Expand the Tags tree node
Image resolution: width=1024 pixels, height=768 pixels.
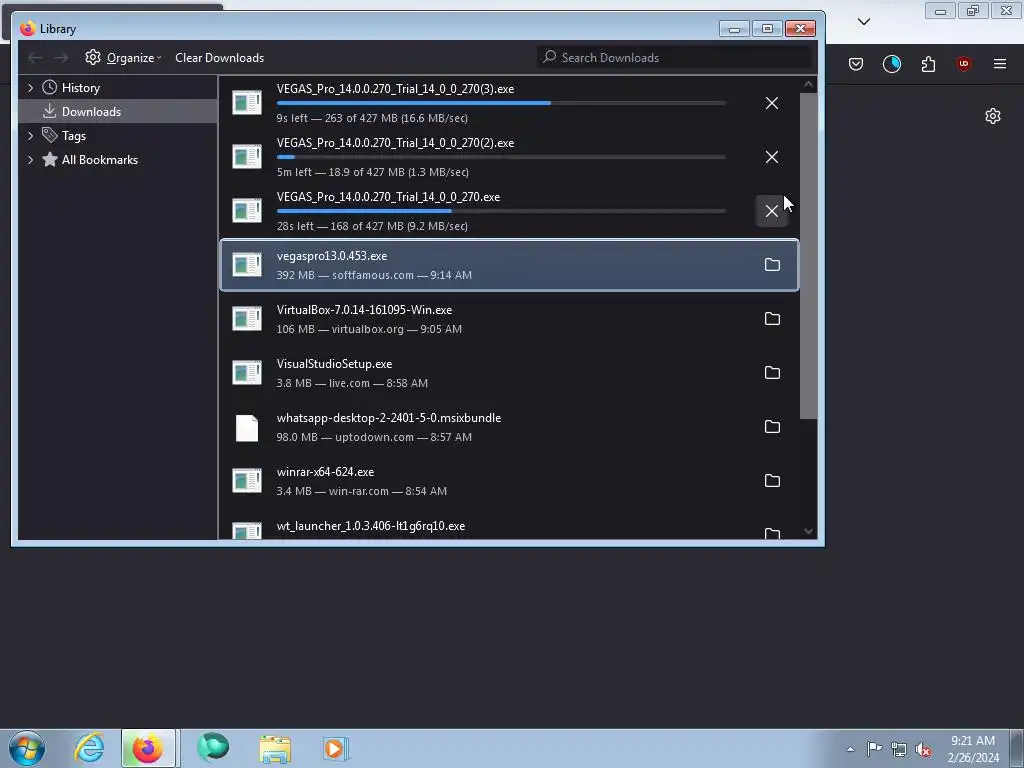tap(30, 136)
